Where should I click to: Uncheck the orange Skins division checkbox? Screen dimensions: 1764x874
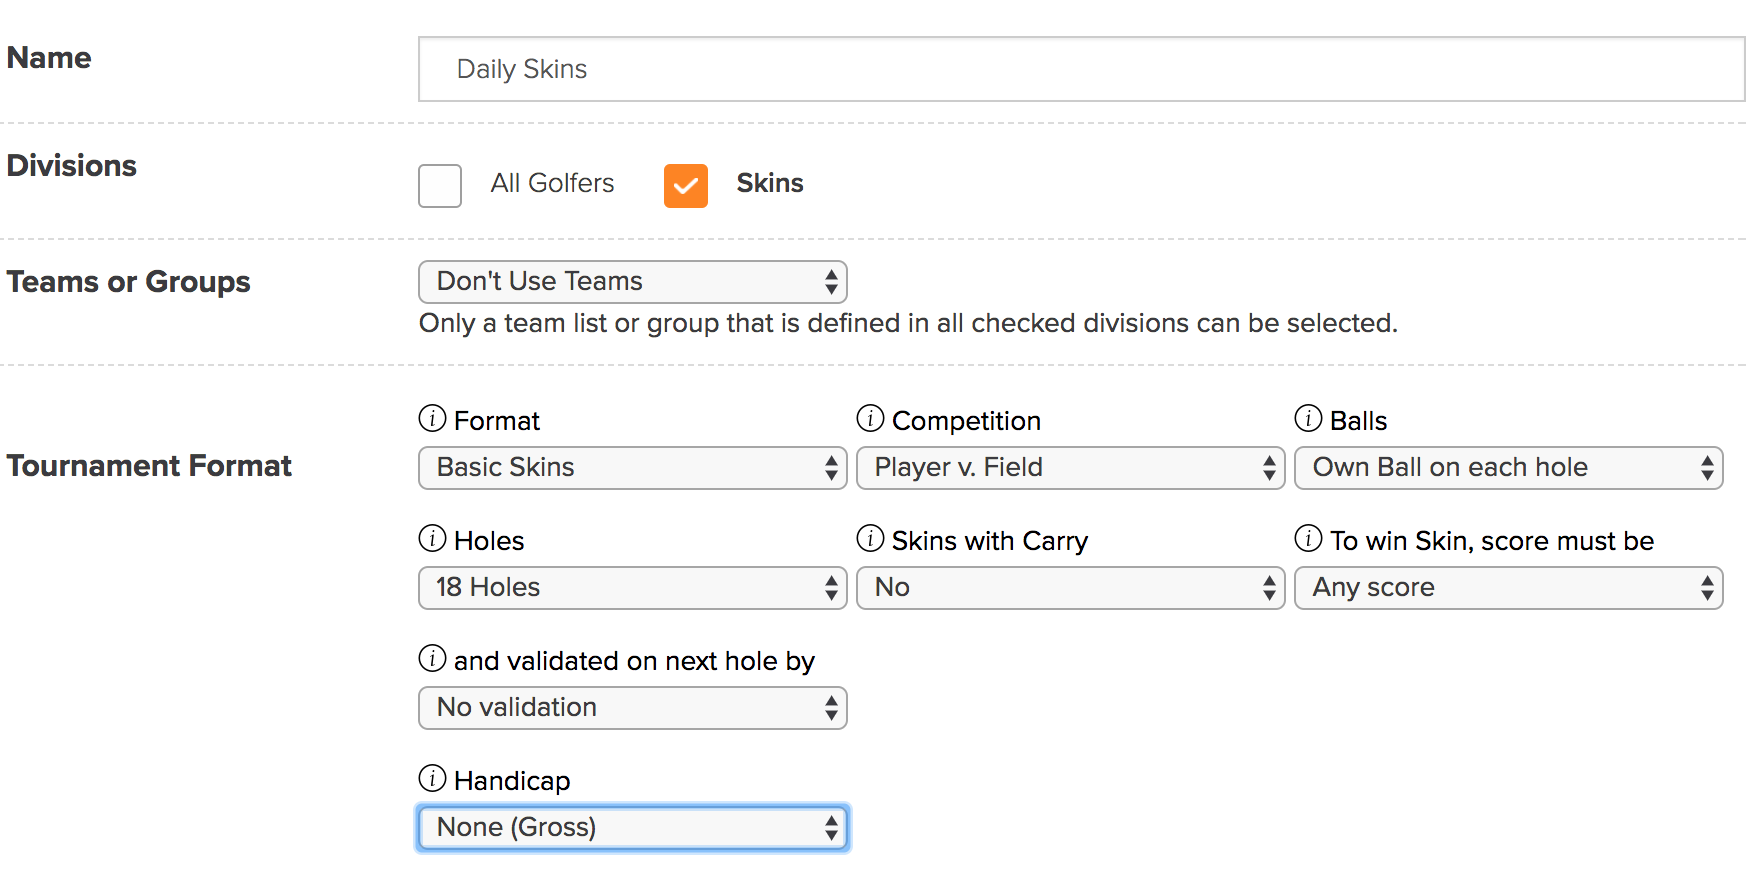click(686, 186)
